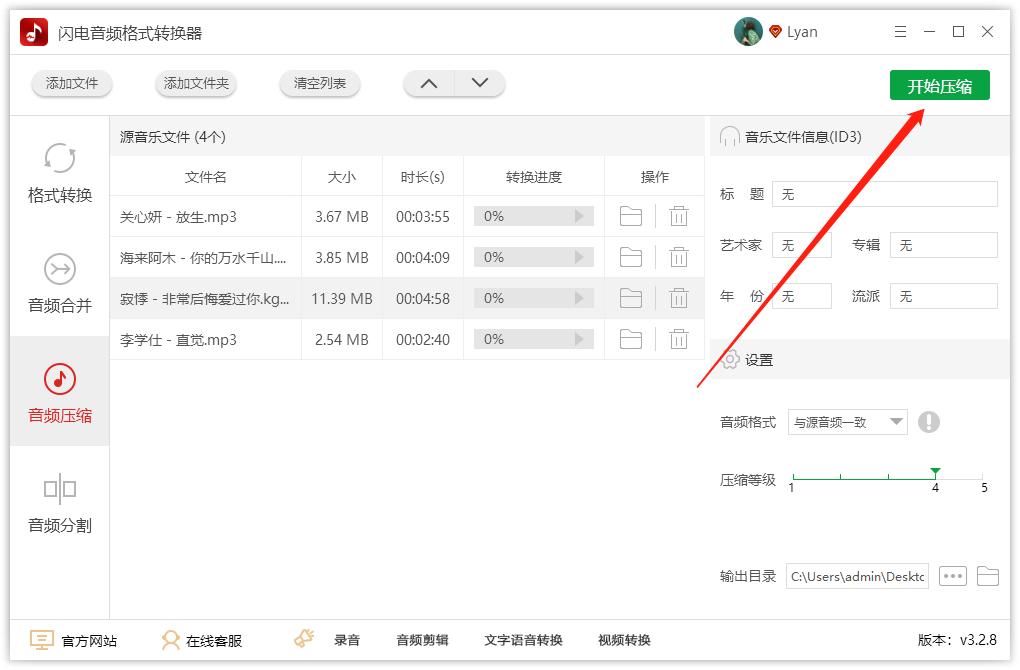Move selected file down with the chevron
The height and width of the screenshot is (670, 1020).
(479, 83)
